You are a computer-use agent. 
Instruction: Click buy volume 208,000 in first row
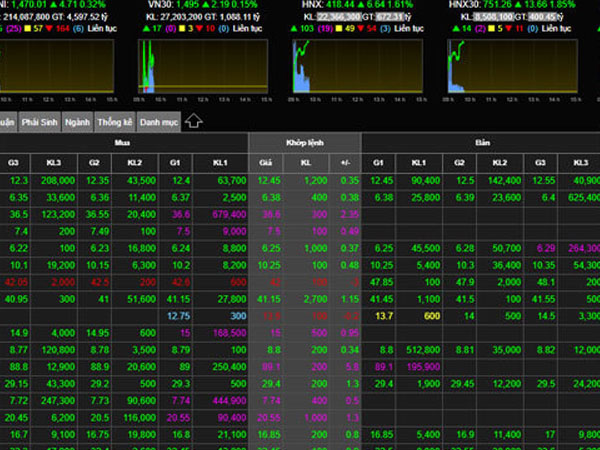click(x=58, y=180)
